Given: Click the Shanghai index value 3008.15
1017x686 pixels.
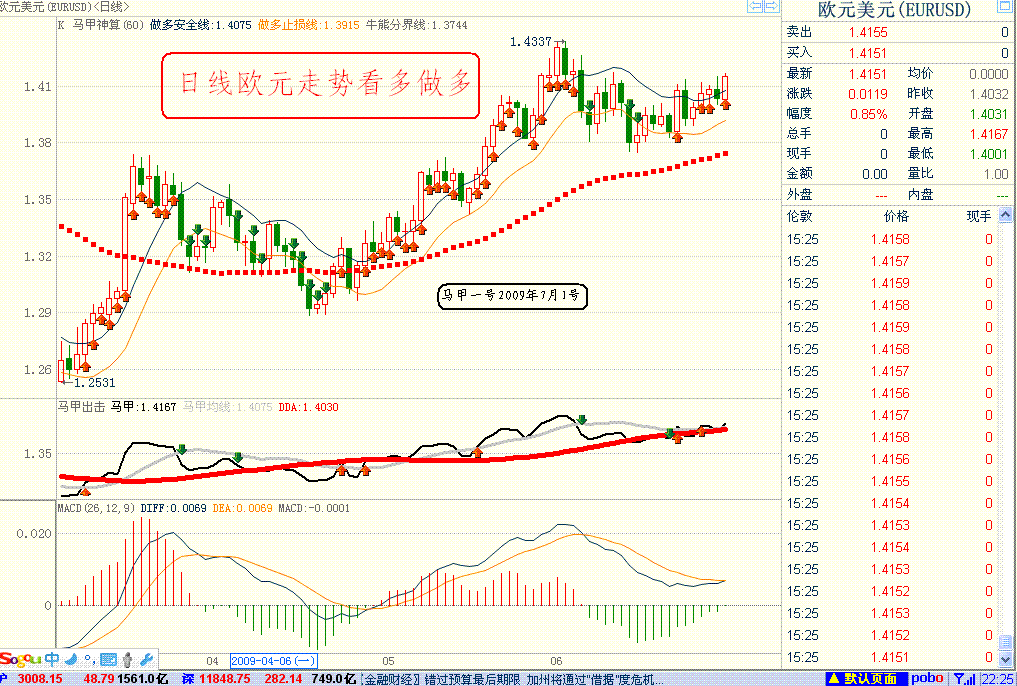Looking at the screenshot, I should 40,679.
